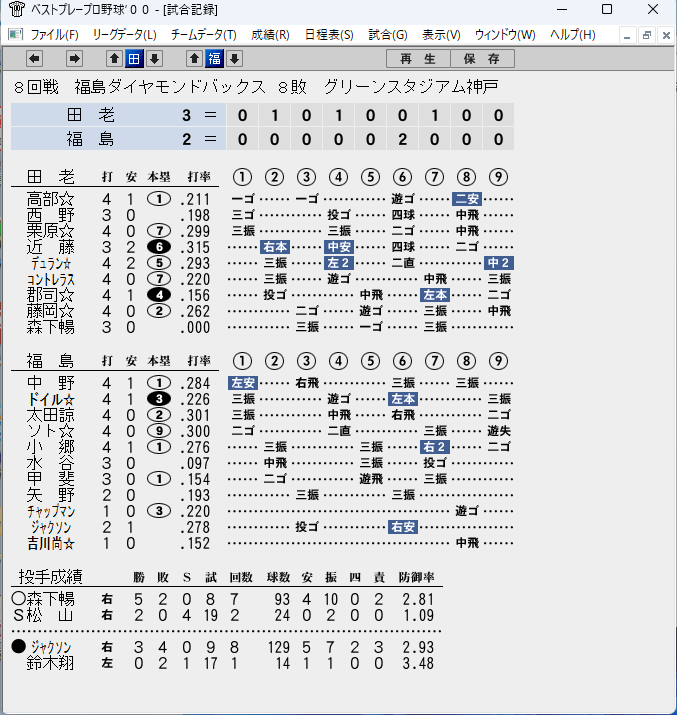This screenshot has width=677, height=715.
Task: Click pitcher 鈴木翔 in 投手成績
Action: 50,663
